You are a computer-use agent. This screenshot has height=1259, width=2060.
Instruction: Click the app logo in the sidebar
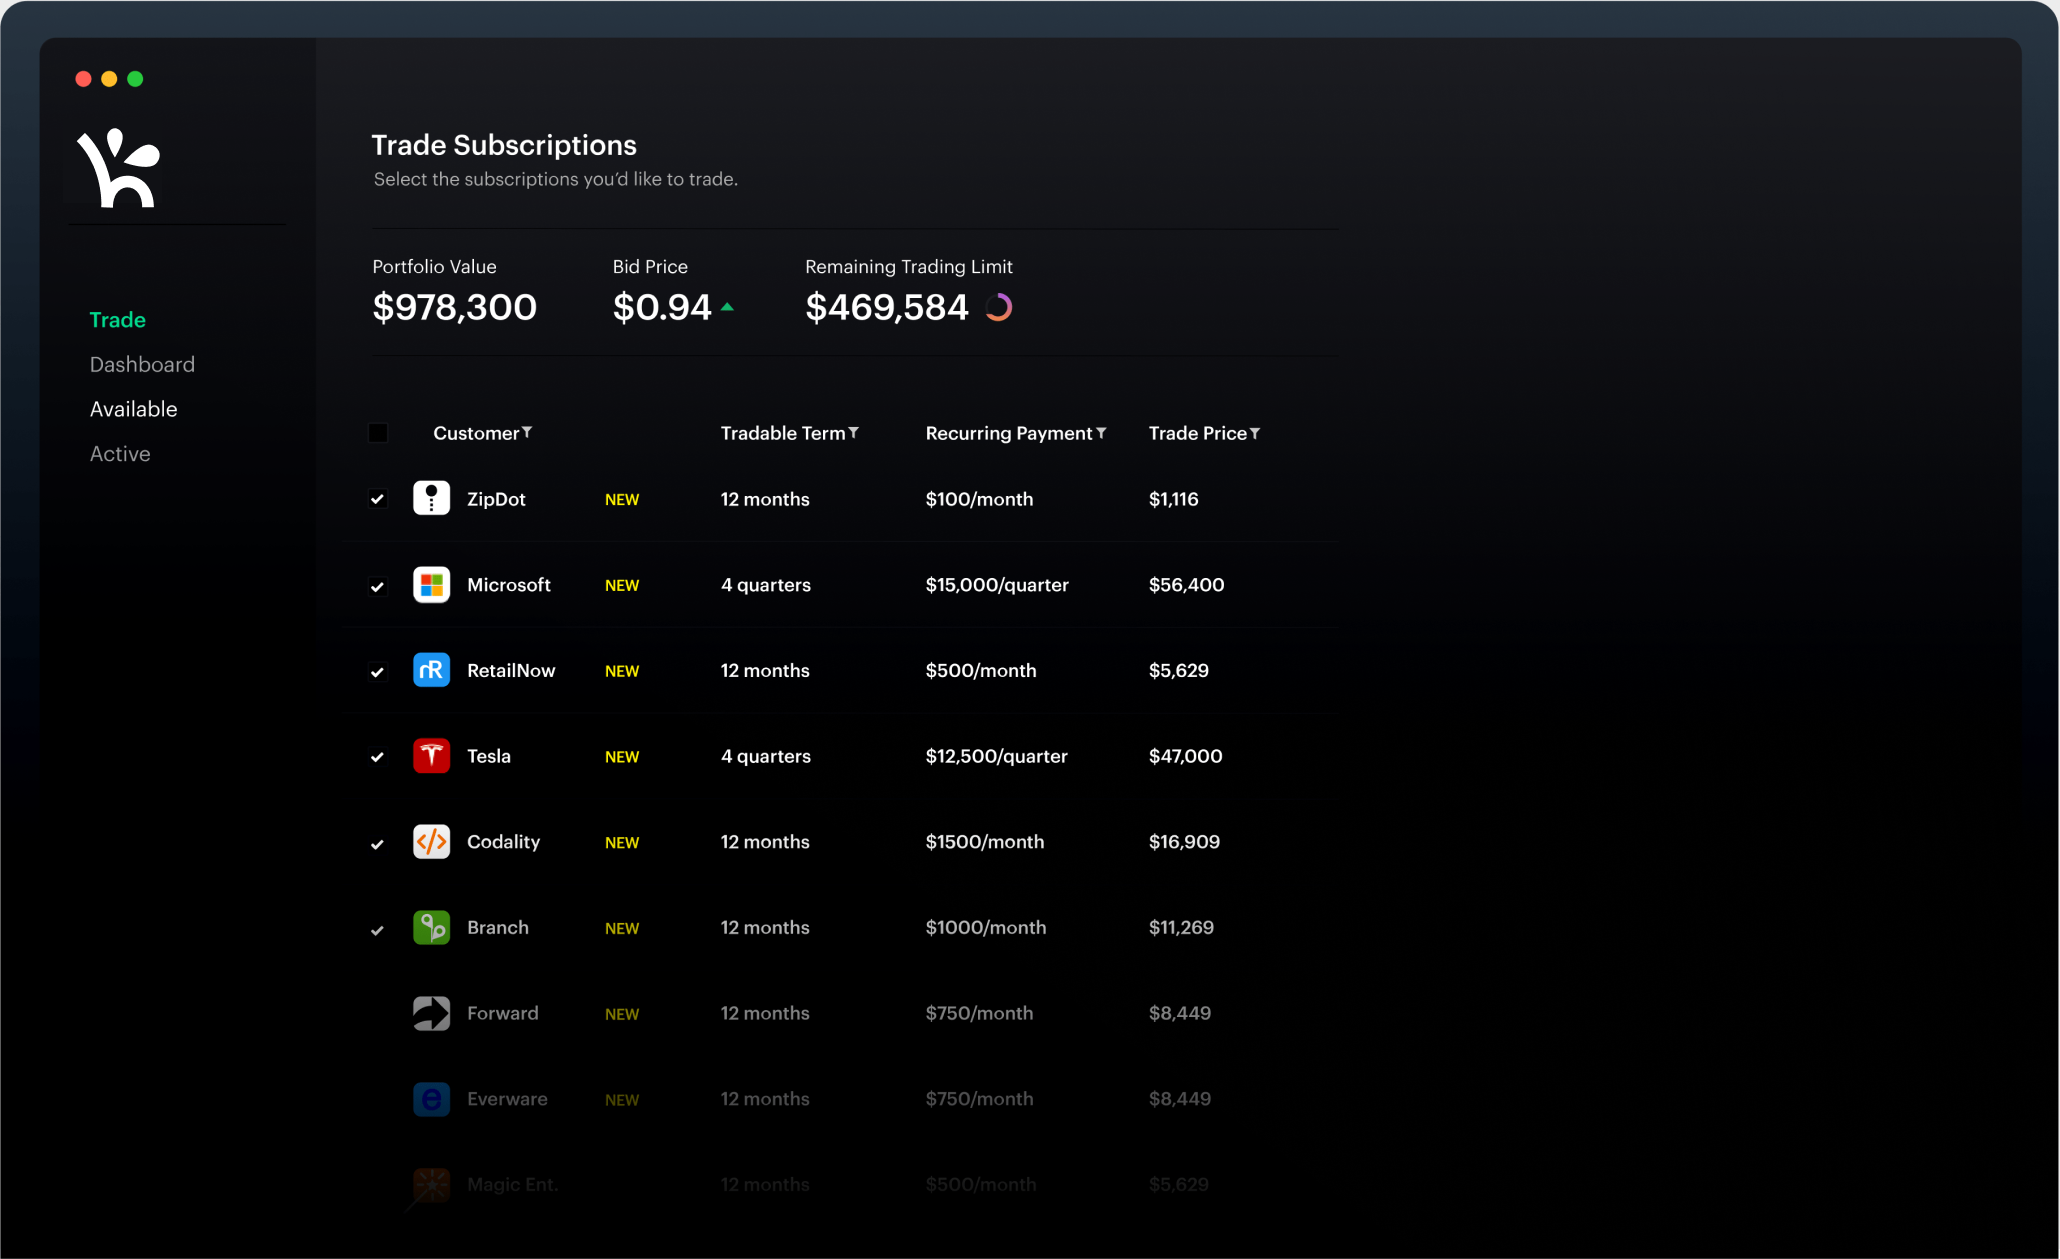[x=119, y=168]
